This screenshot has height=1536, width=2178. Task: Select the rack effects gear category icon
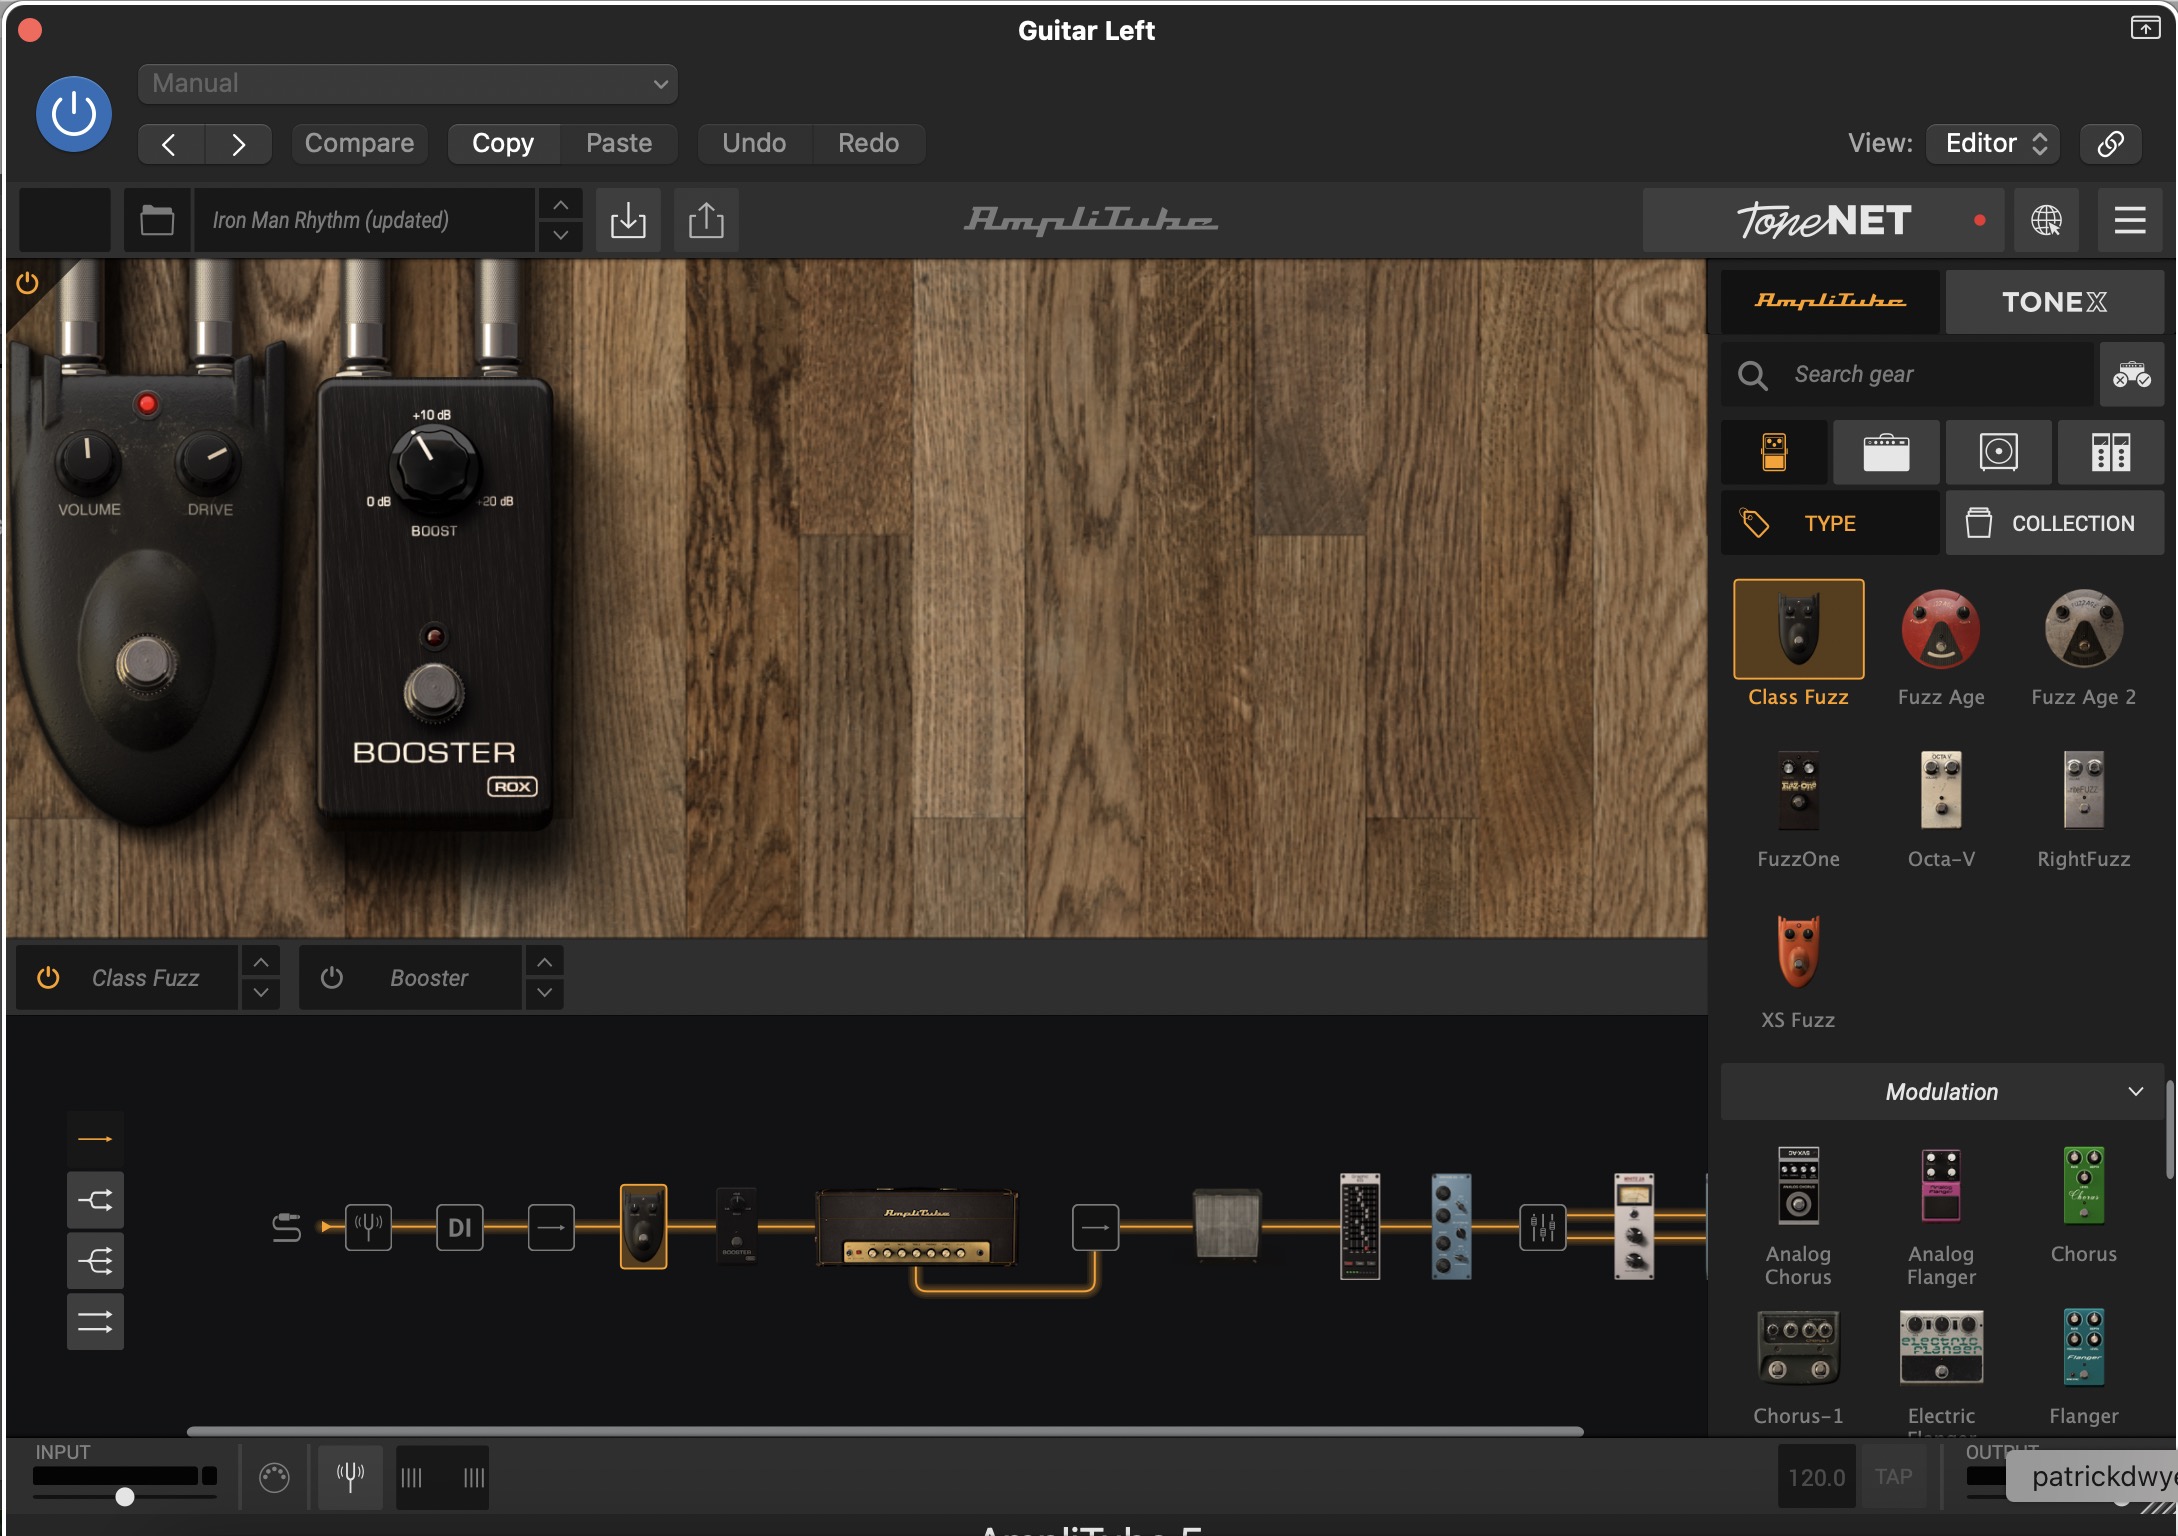[2110, 453]
